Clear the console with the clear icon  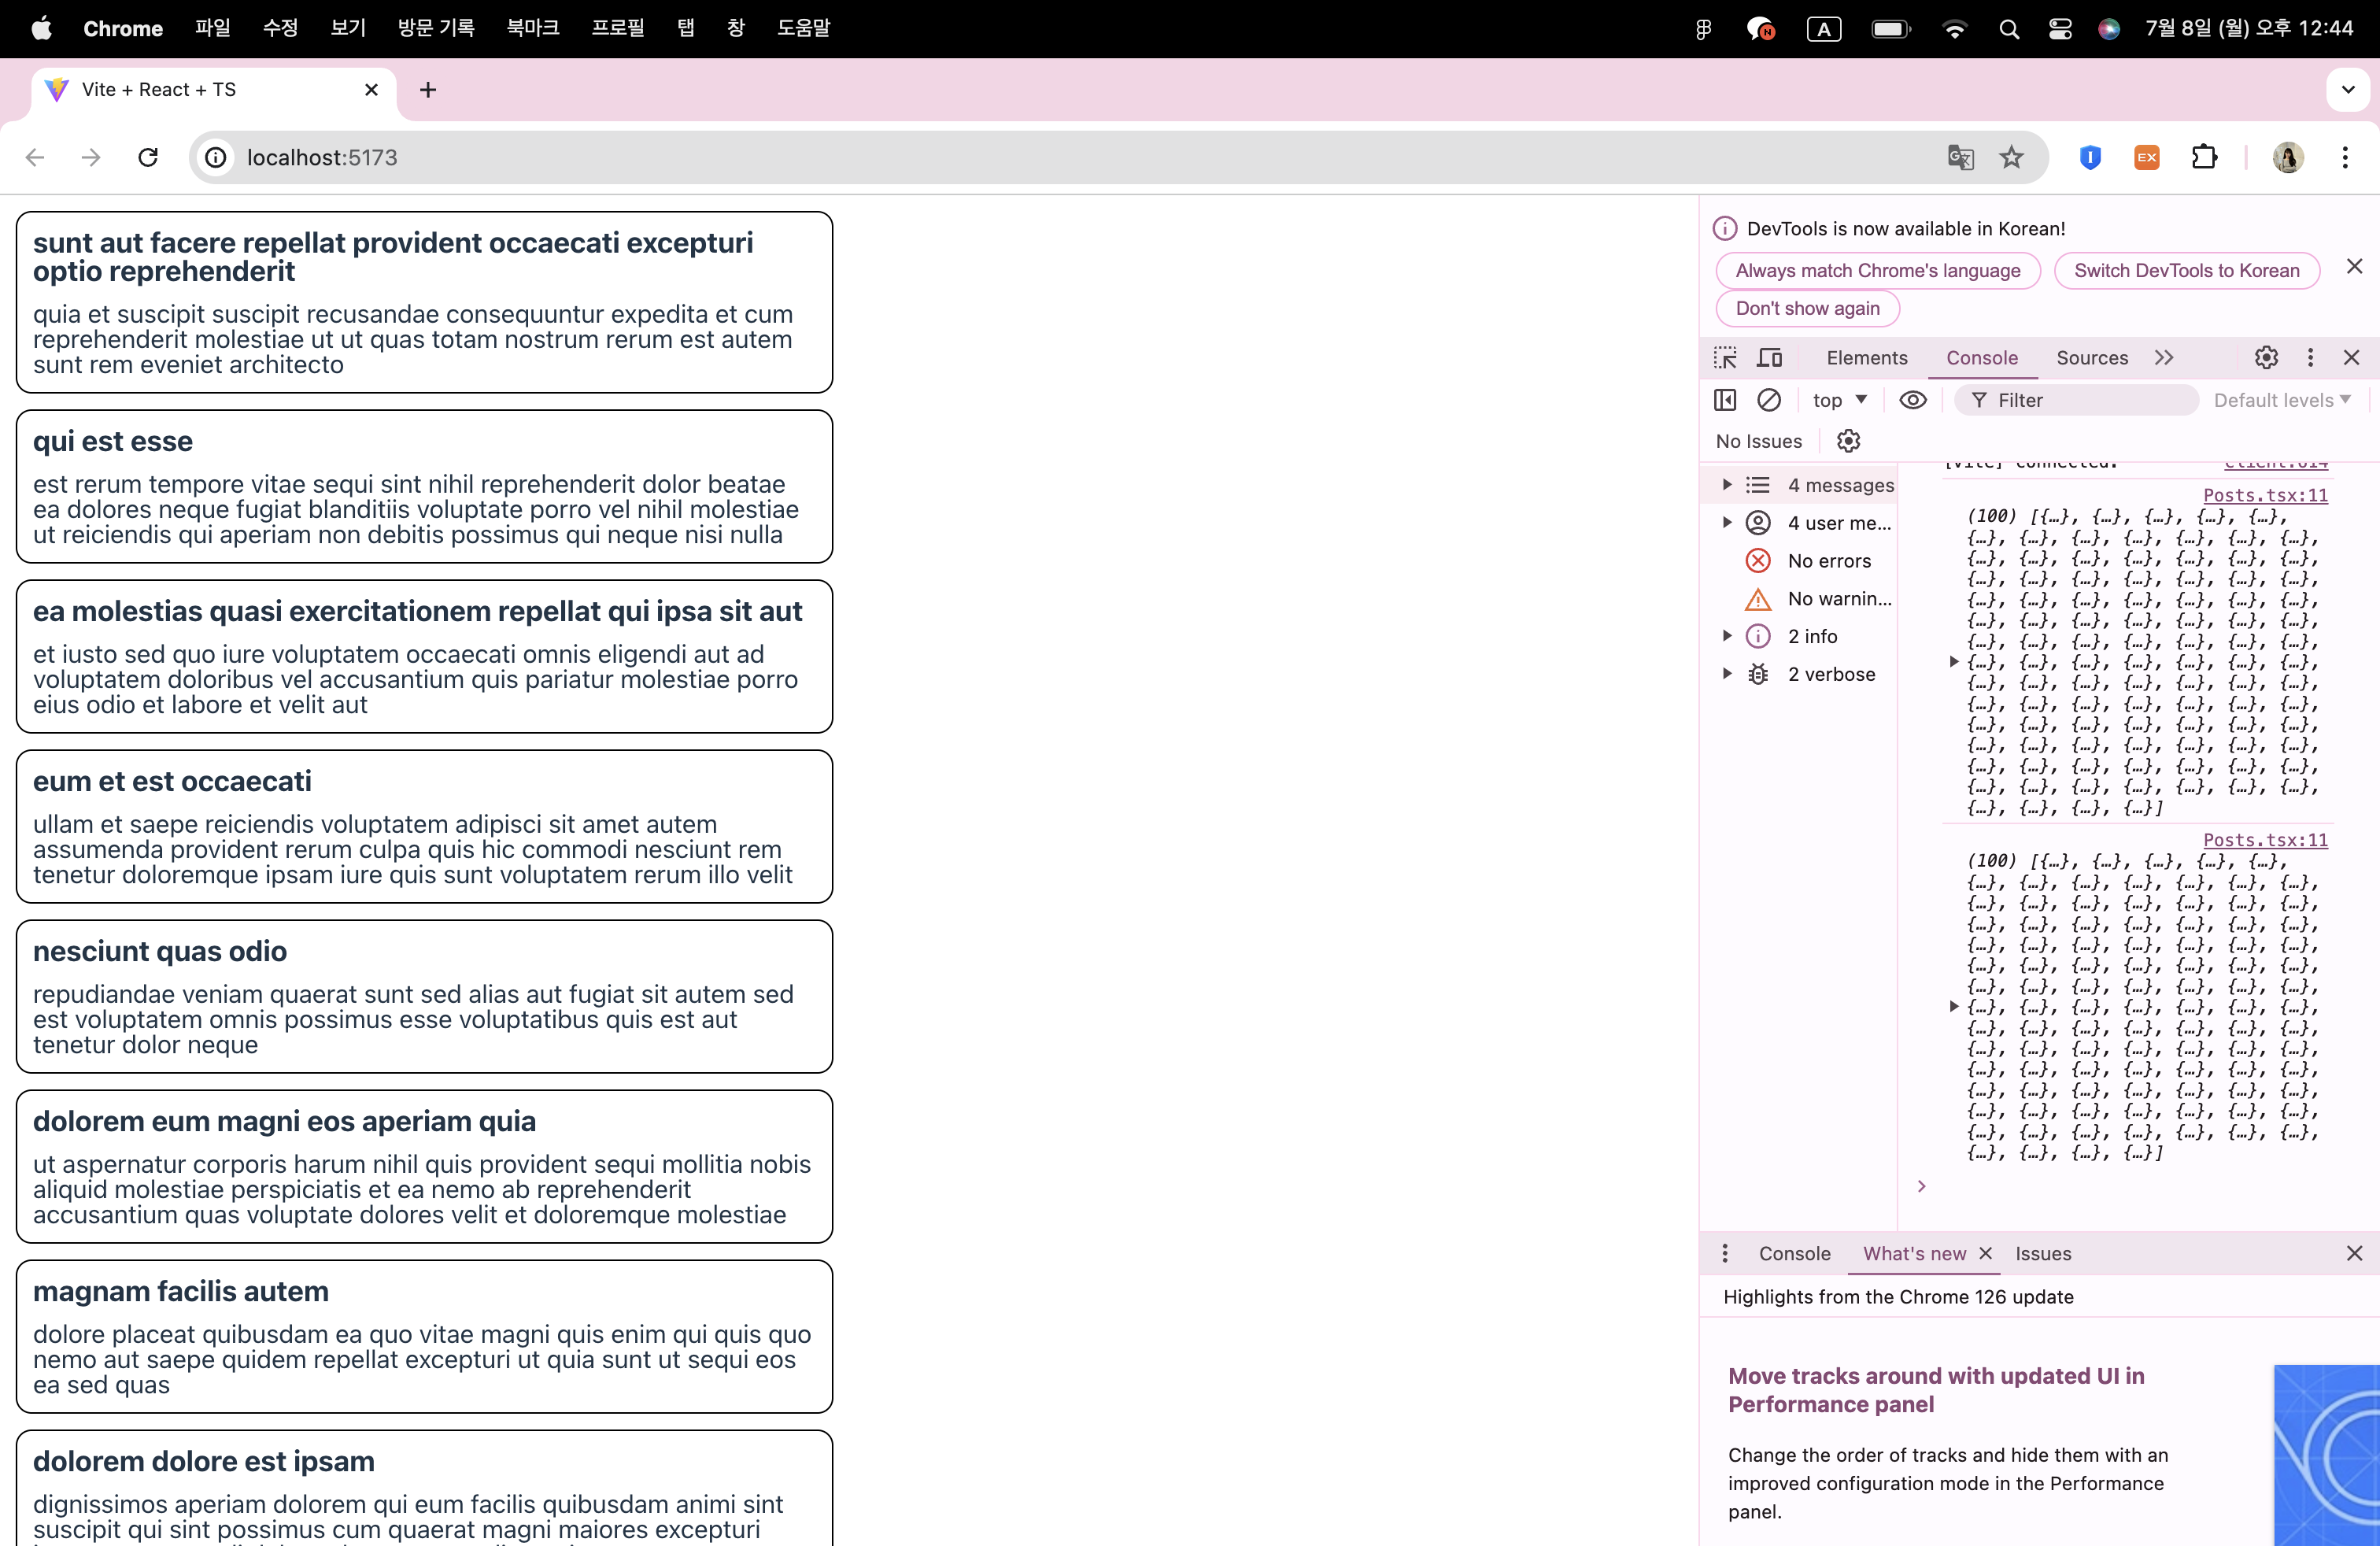(1769, 400)
